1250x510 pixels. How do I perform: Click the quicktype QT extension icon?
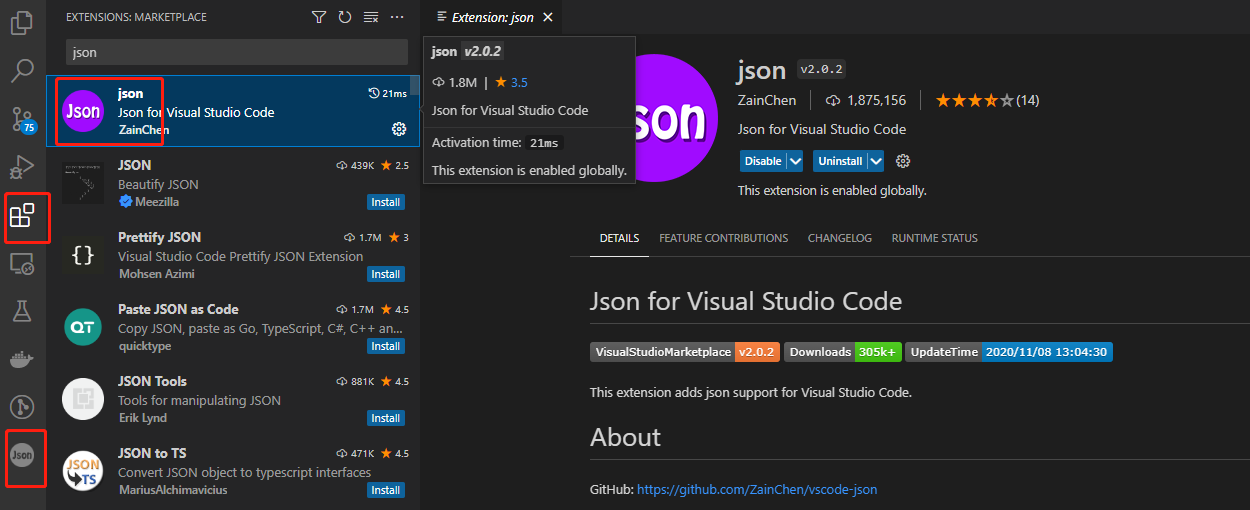click(x=82, y=327)
